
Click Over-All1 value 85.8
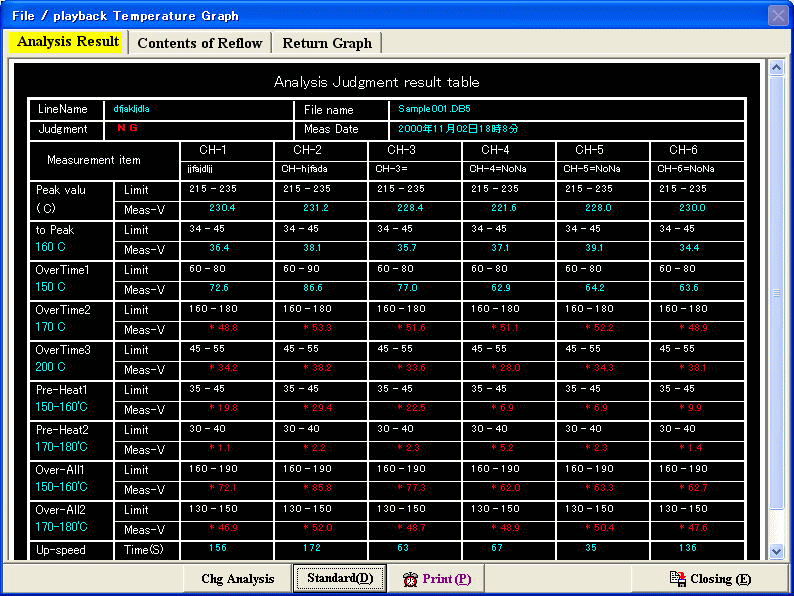(x=317, y=488)
